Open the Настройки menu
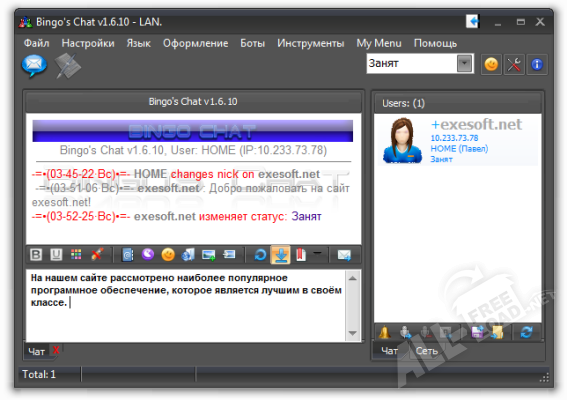This screenshot has width=567, height=400. (88, 43)
